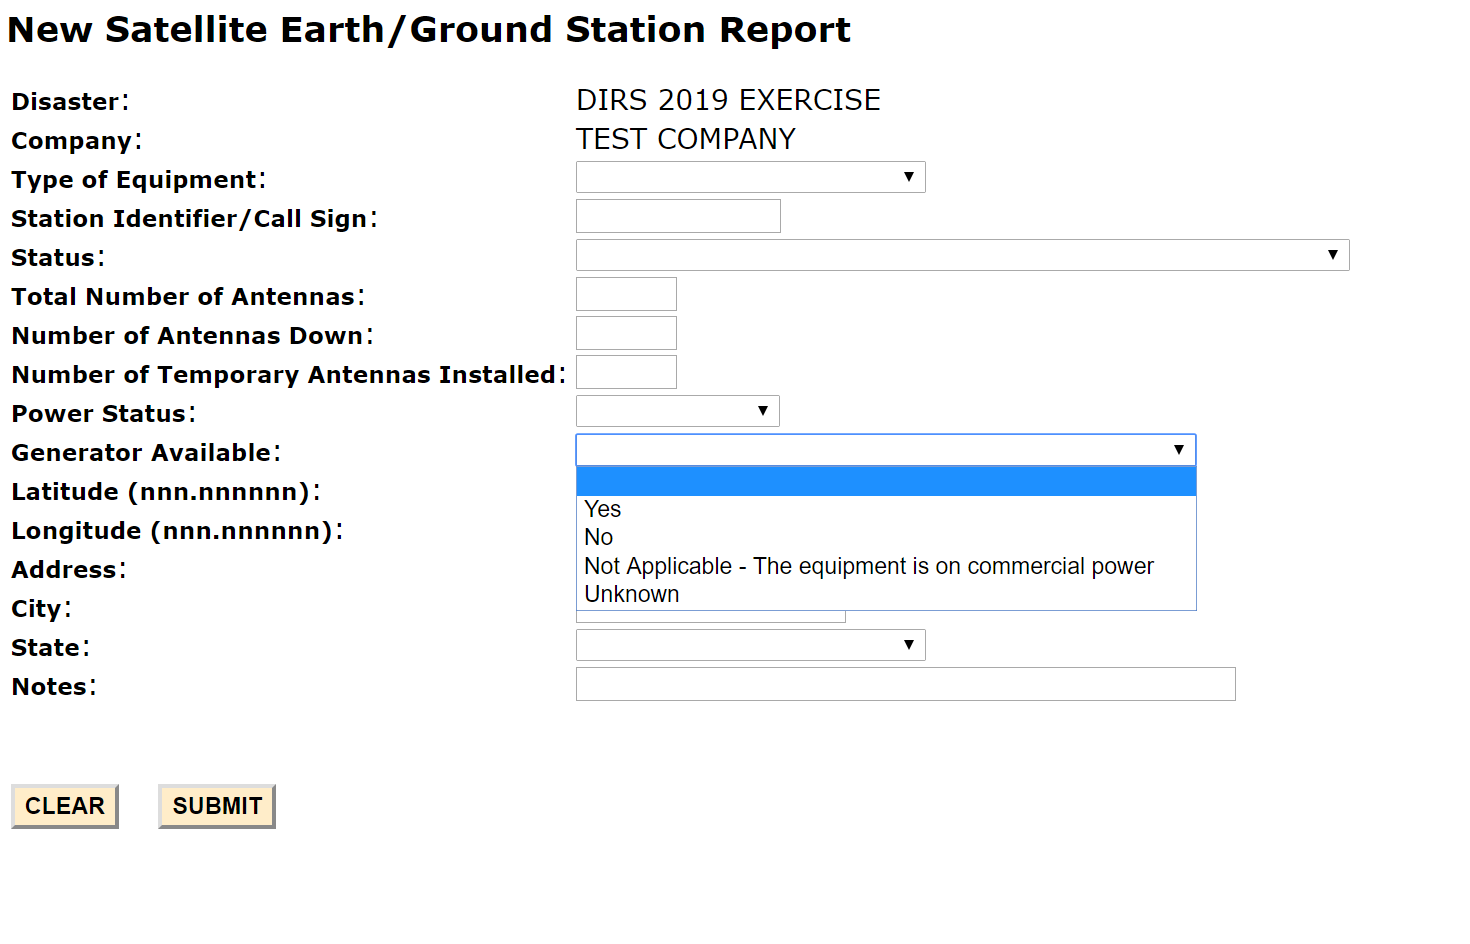
Task: Focus the Total Number of Antennas field
Action: coord(626,294)
